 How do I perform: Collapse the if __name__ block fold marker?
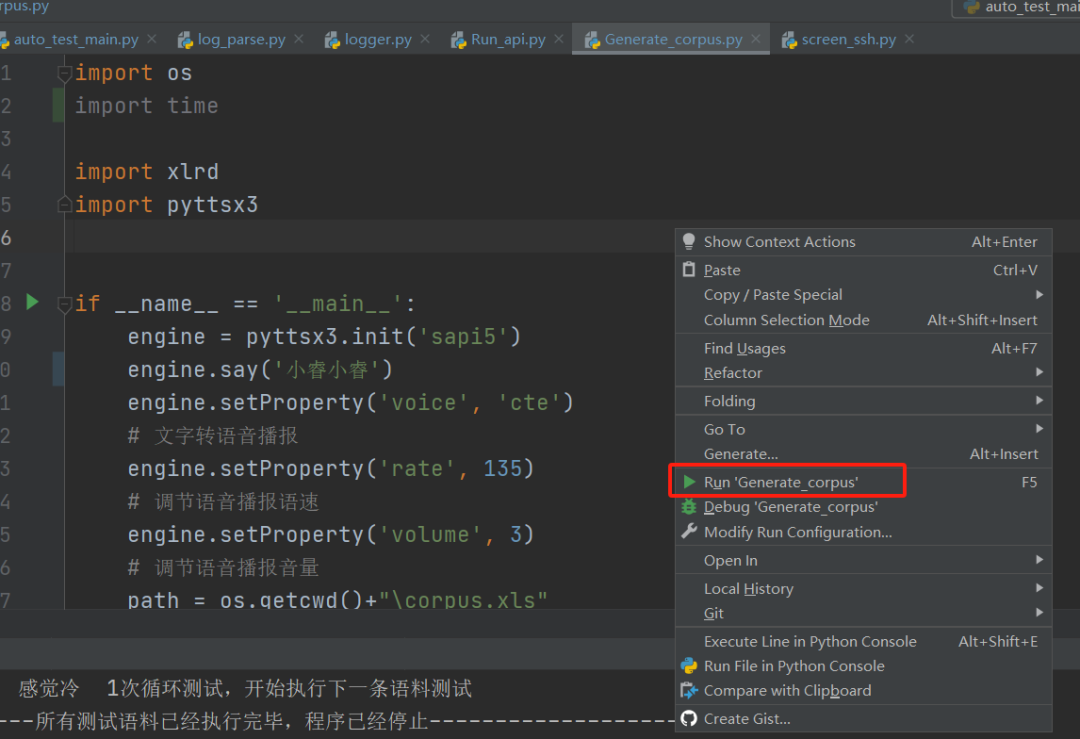click(64, 304)
